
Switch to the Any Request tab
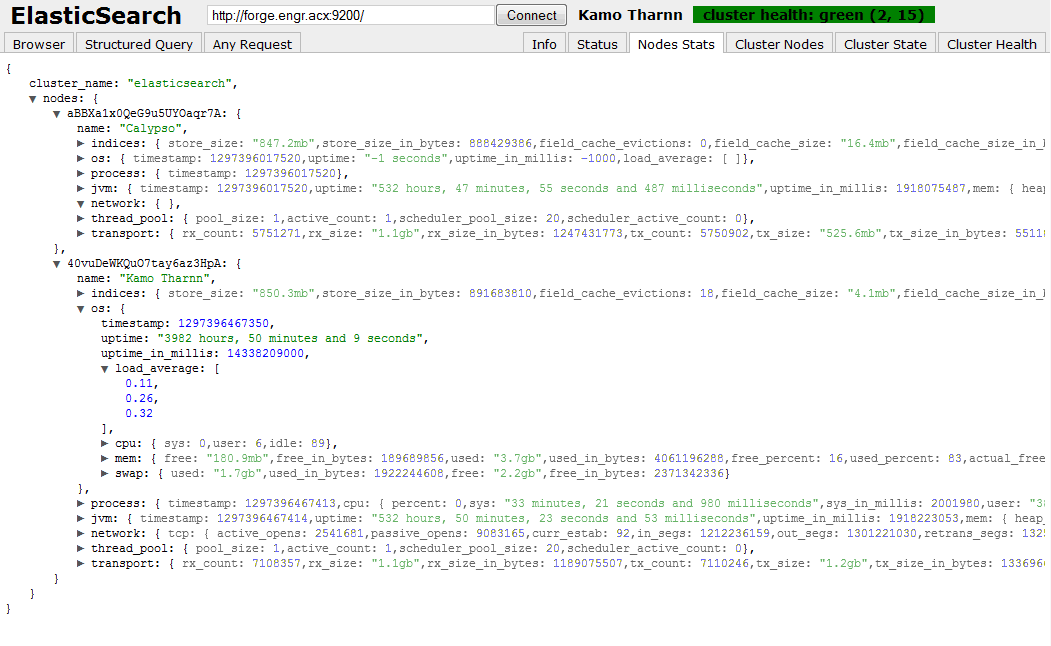[251, 43]
